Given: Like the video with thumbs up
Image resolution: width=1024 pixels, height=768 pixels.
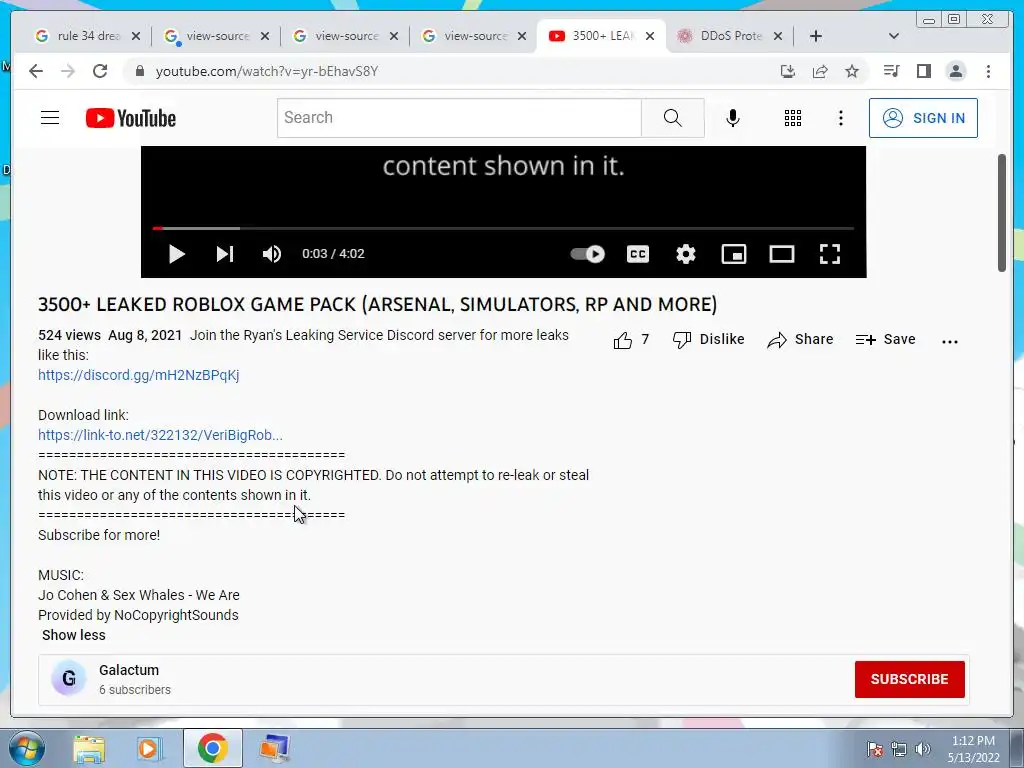Looking at the screenshot, I should click(631, 340).
